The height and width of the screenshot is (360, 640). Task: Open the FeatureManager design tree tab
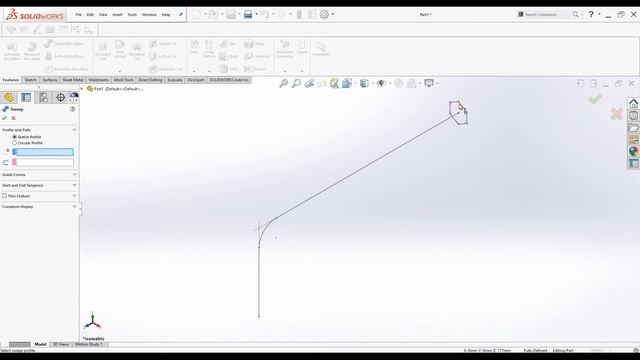point(9,97)
